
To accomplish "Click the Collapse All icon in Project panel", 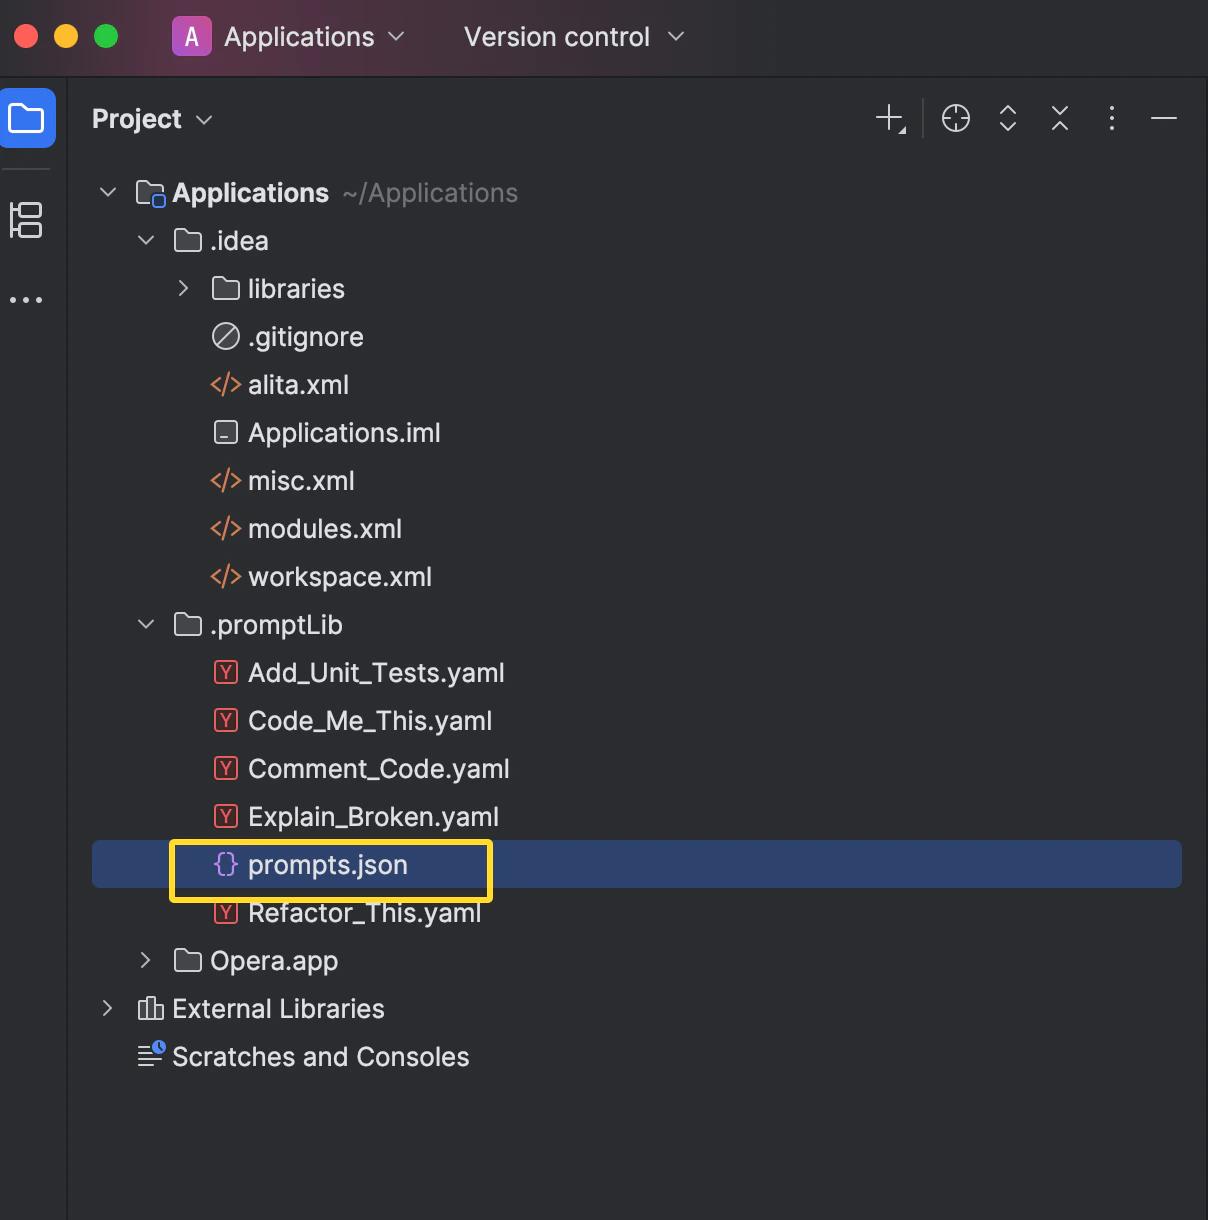I will [1060, 118].
